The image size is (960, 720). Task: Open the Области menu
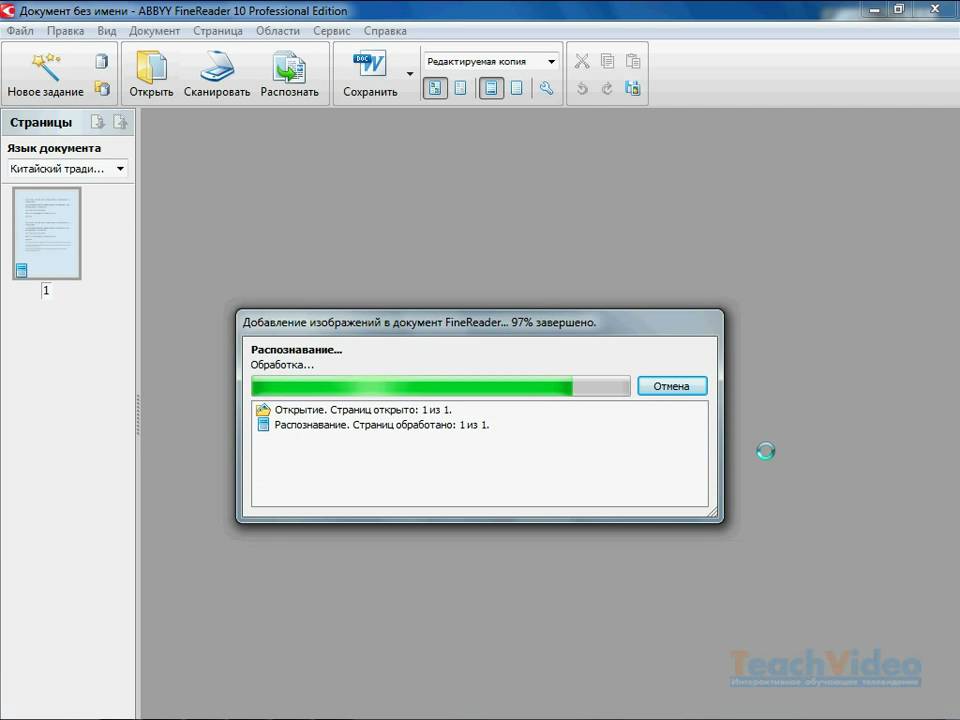pos(278,31)
